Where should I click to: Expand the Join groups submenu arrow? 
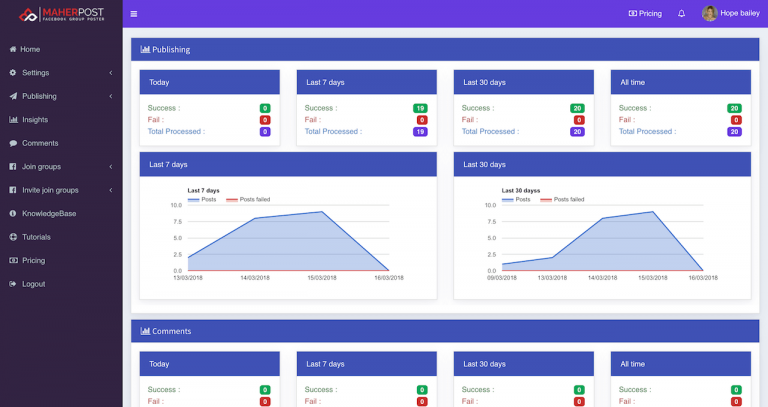110,167
